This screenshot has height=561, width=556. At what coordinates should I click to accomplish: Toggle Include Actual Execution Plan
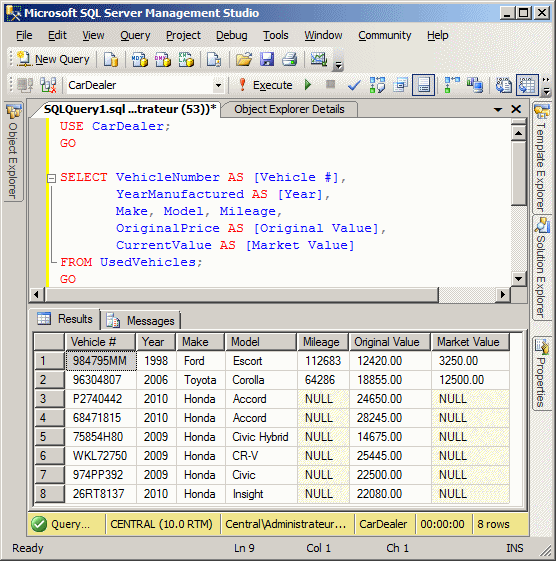pos(452,85)
